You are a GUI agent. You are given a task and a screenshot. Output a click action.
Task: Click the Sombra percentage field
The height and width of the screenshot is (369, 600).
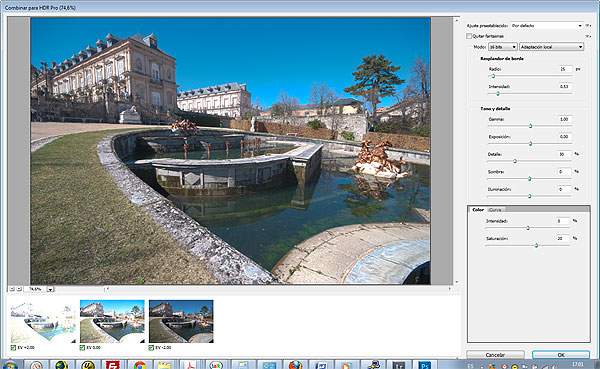coord(564,172)
